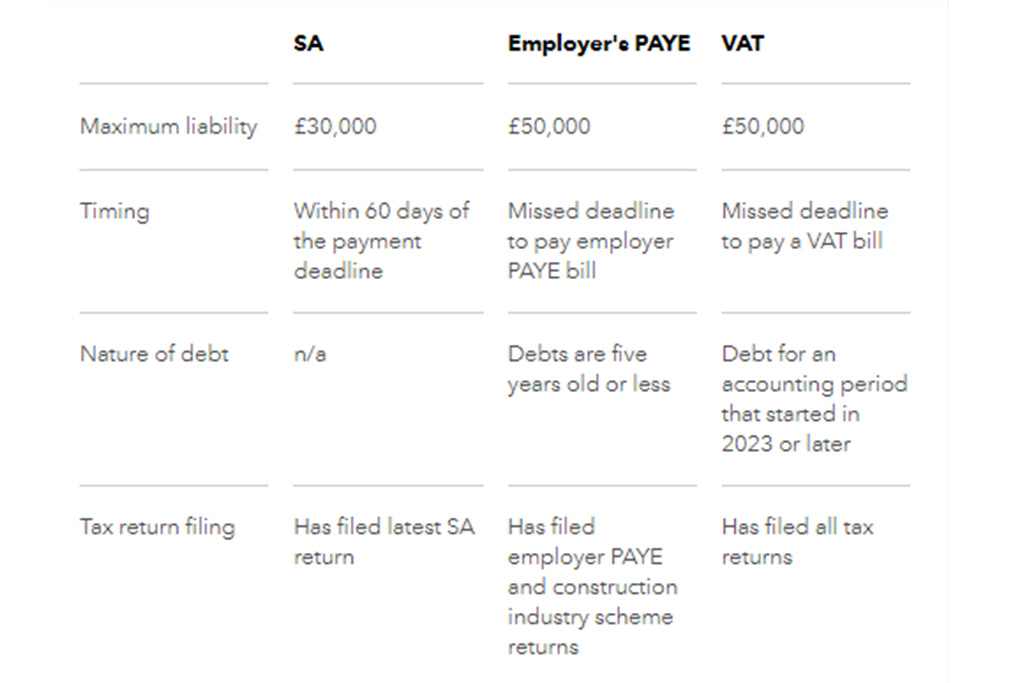Viewport: 1024px width, 683px height.
Task: Select 'Has filed all tax returns' cell
Action: (x=797, y=542)
